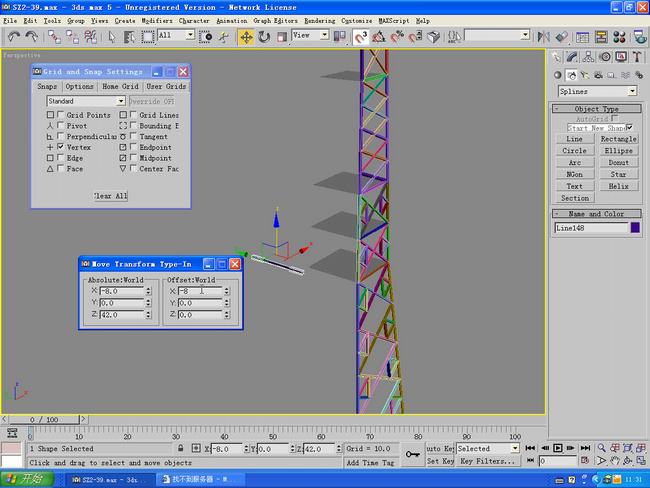Click the Pan hand viewport control
This screenshot has width=650, height=488.
[x=615, y=461]
